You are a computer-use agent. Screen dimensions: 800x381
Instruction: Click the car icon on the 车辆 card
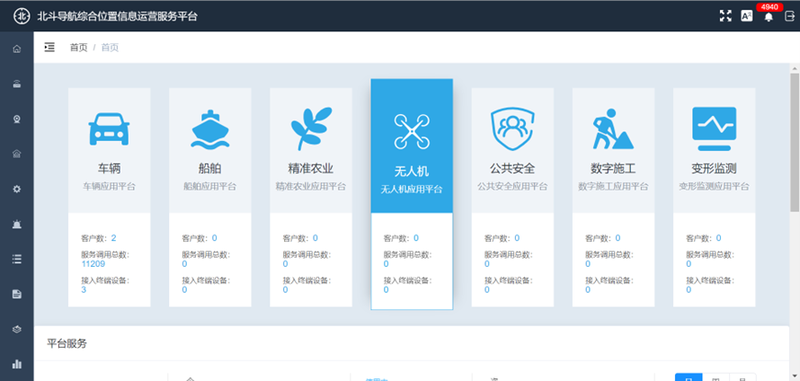(x=109, y=129)
